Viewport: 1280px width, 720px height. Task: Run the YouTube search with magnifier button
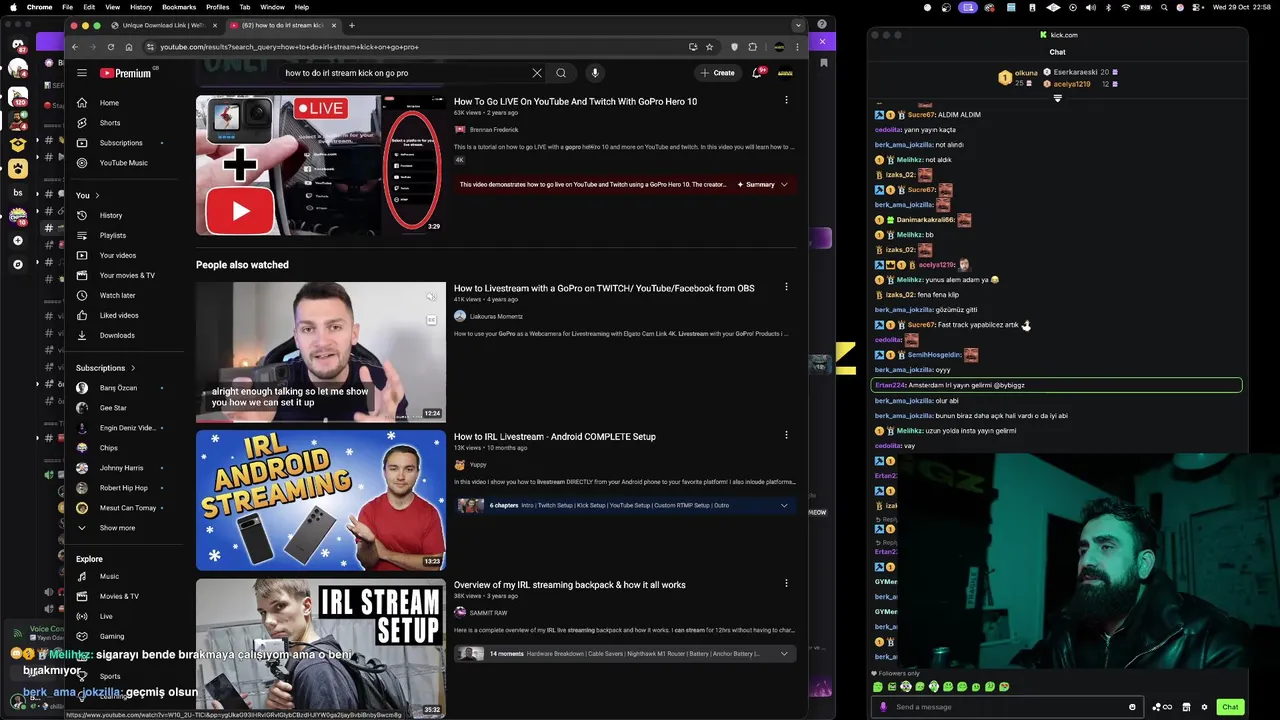pyautogui.click(x=561, y=73)
